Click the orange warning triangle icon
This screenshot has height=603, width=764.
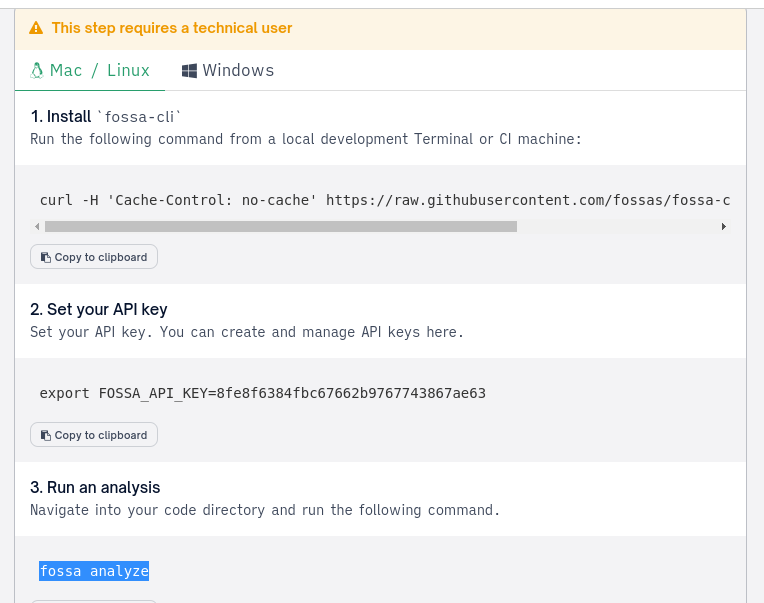pyautogui.click(x=37, y=28)
